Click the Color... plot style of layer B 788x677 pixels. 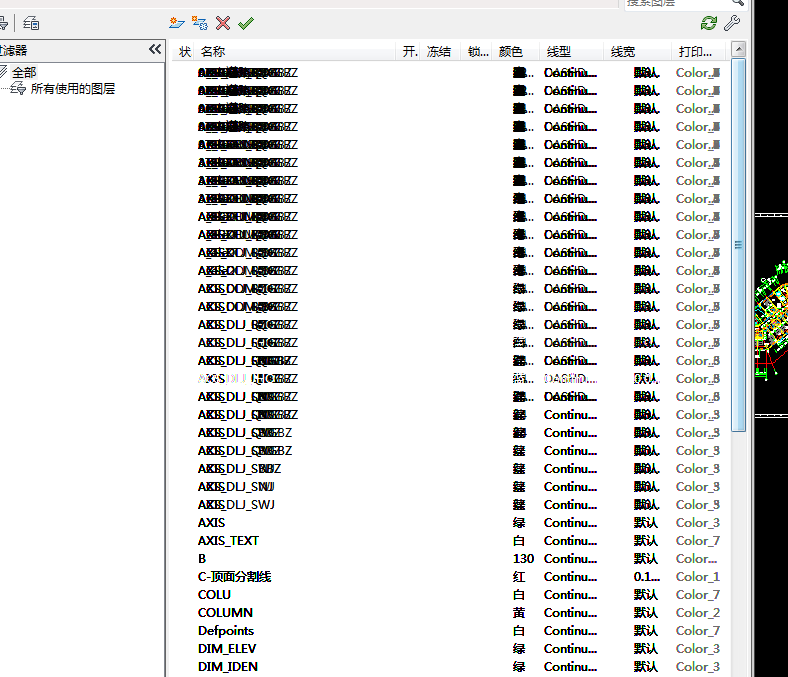click(697, 559)
